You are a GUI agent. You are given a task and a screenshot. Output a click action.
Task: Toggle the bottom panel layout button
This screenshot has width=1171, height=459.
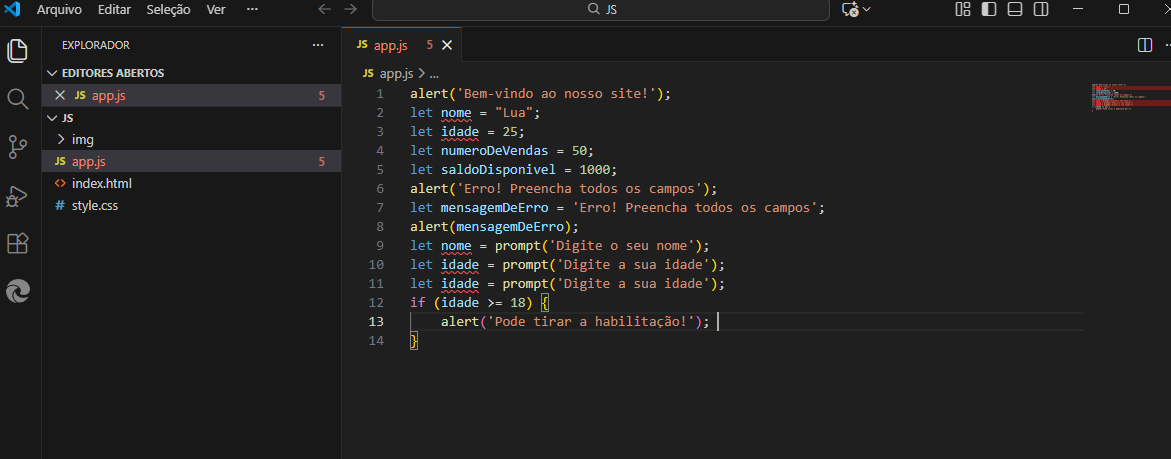pos(1015,9)
